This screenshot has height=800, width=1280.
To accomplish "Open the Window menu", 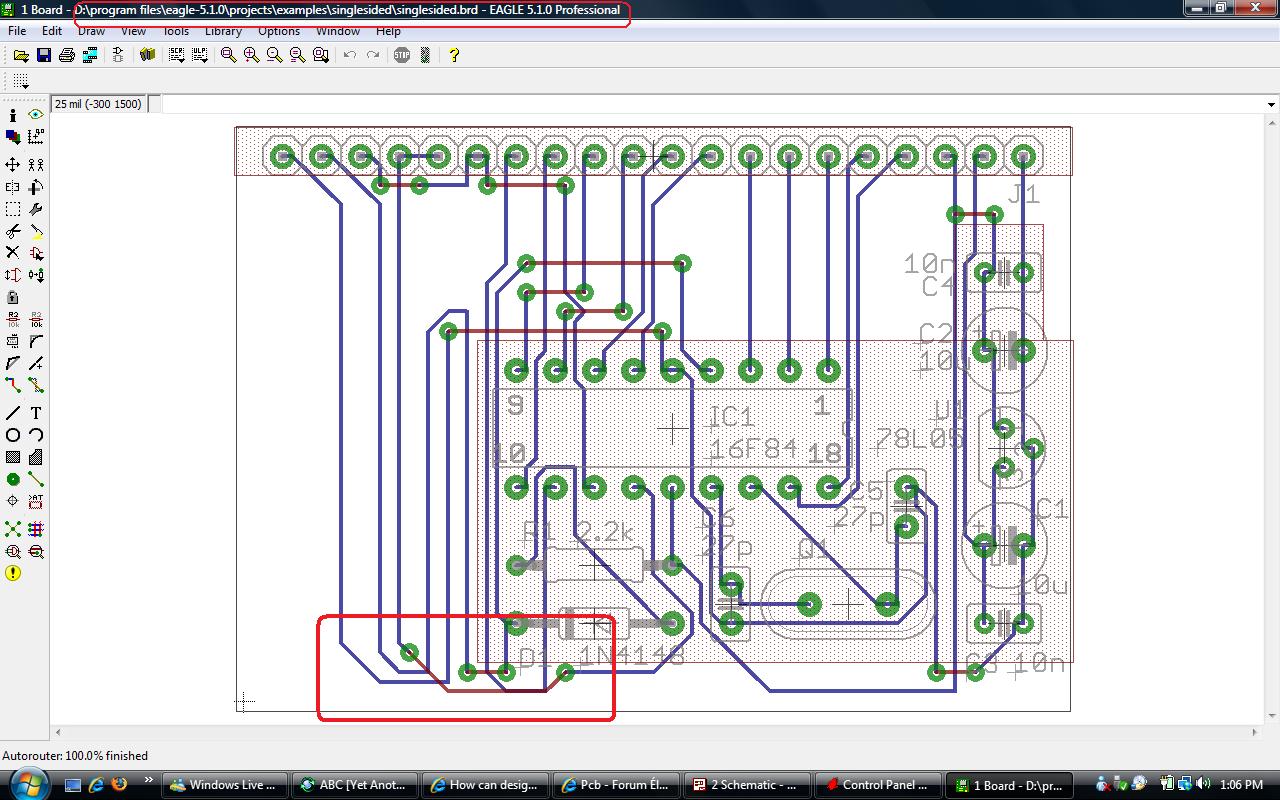I will click(338, 31).
